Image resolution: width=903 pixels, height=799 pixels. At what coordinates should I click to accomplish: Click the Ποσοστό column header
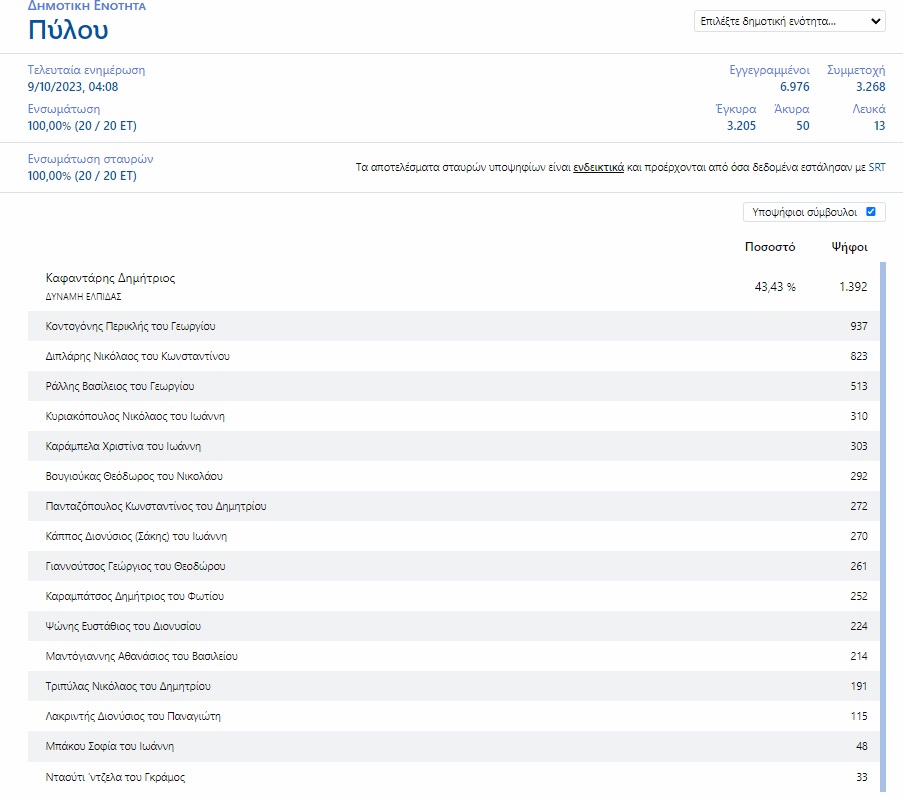coord(770,246)
